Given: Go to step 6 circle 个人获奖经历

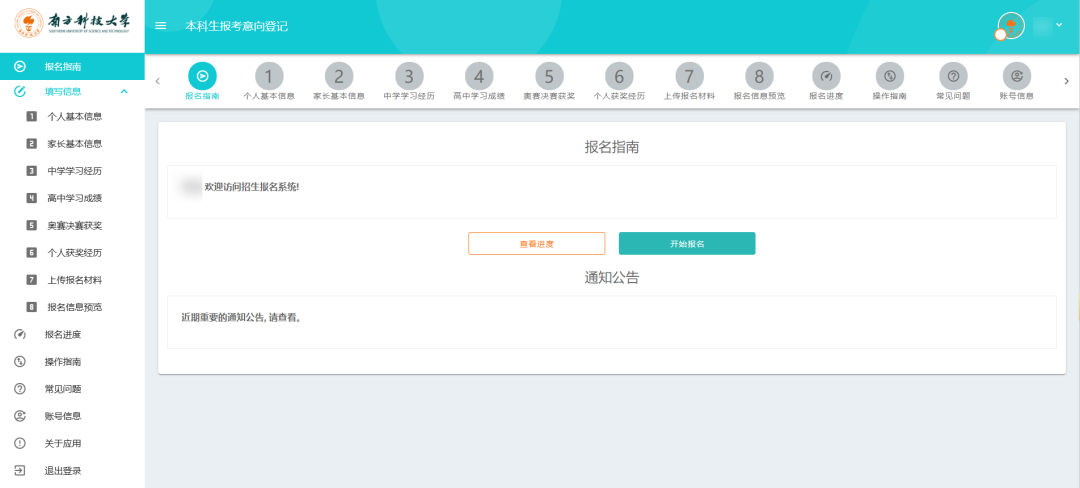Looking at the screenshot, I should point(619,76).
